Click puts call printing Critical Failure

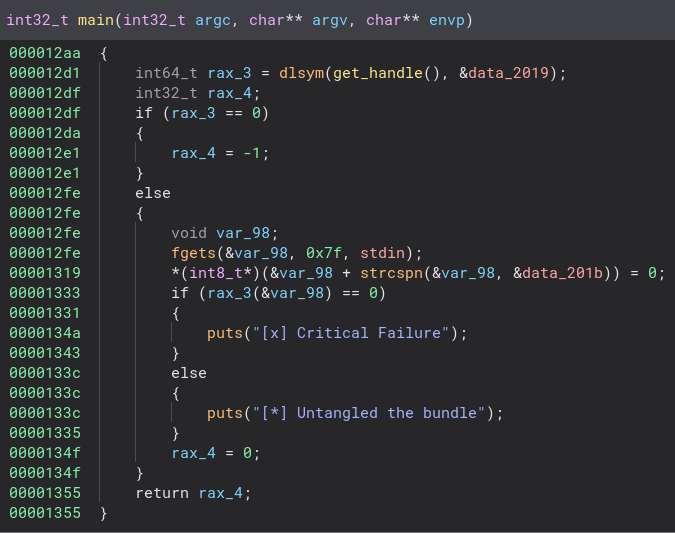[x=224, y=333]
